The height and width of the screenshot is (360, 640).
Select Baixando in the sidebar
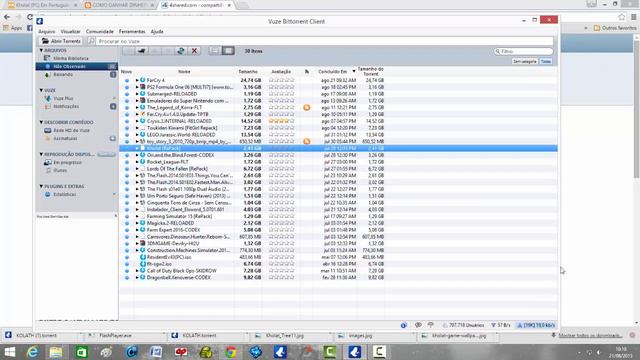pyautogui.click(x=63, y=74)
